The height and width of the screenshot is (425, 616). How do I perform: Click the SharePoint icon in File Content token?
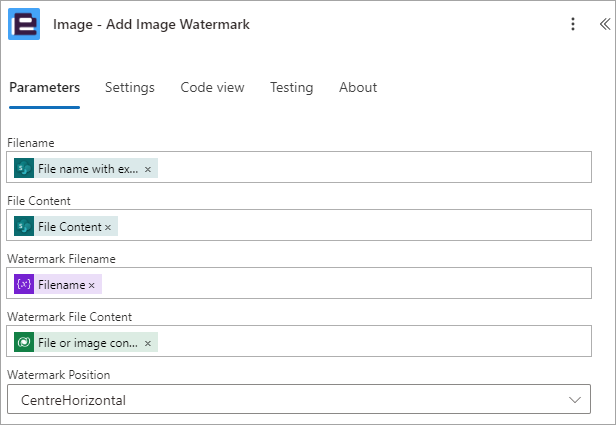pyautogui.click(x=24, y=226)
